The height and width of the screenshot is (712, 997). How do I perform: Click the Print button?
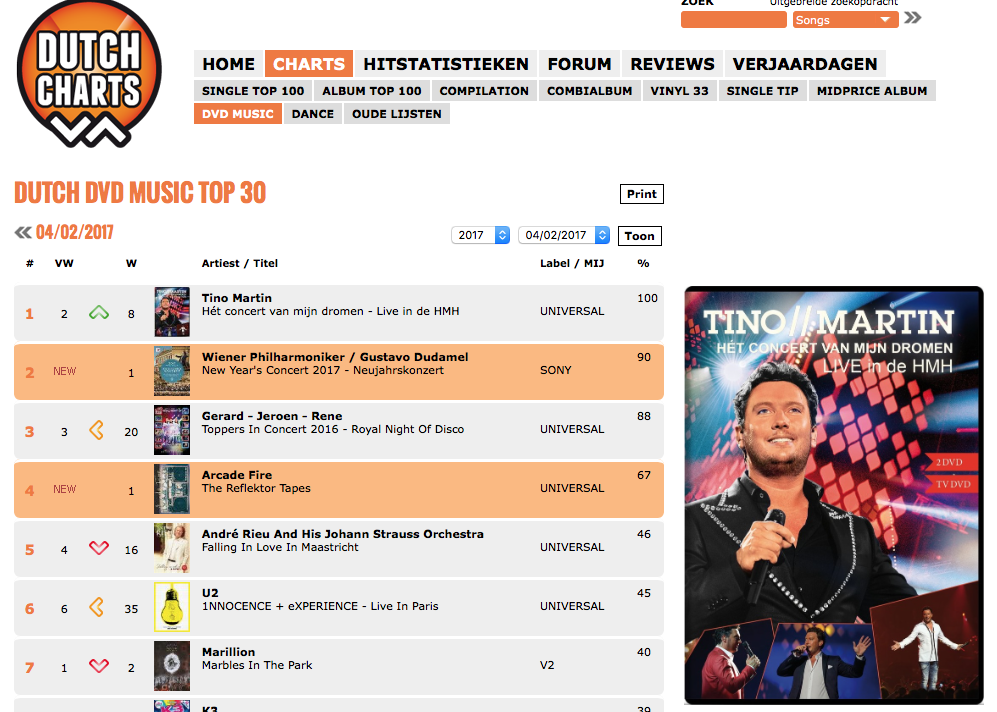click(642, 194)
